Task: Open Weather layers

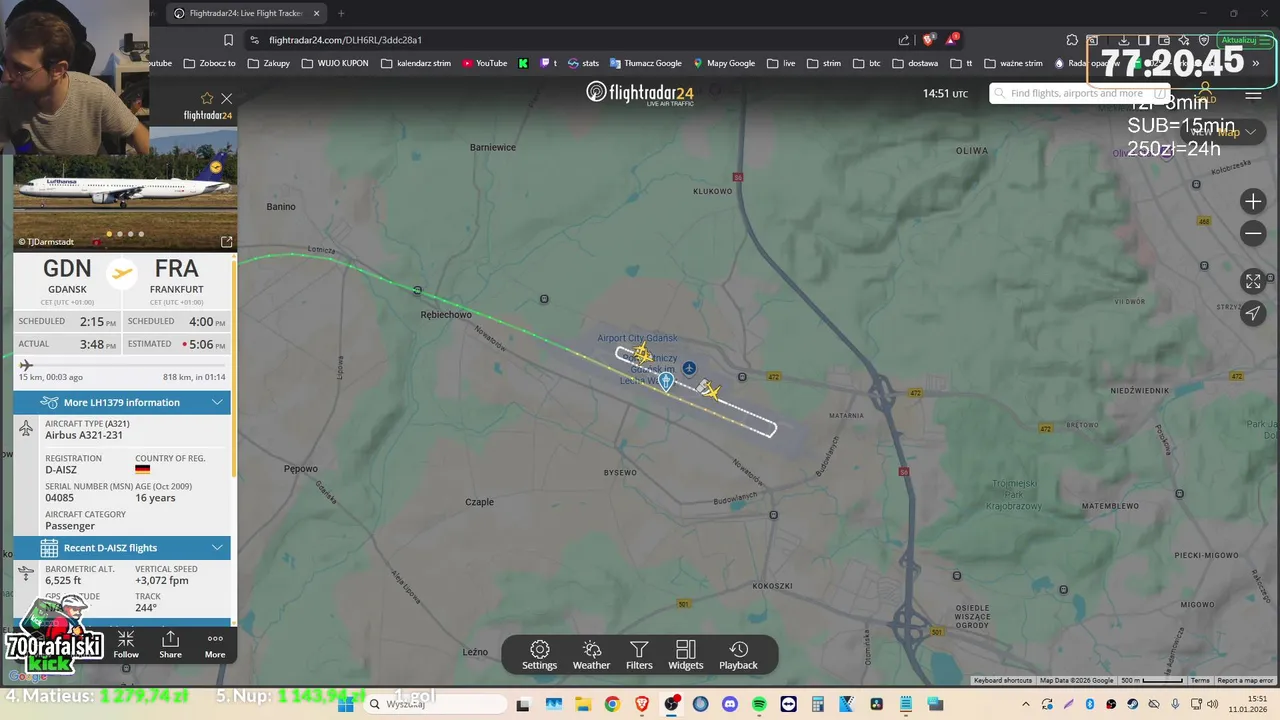Action: pos(591,655)
